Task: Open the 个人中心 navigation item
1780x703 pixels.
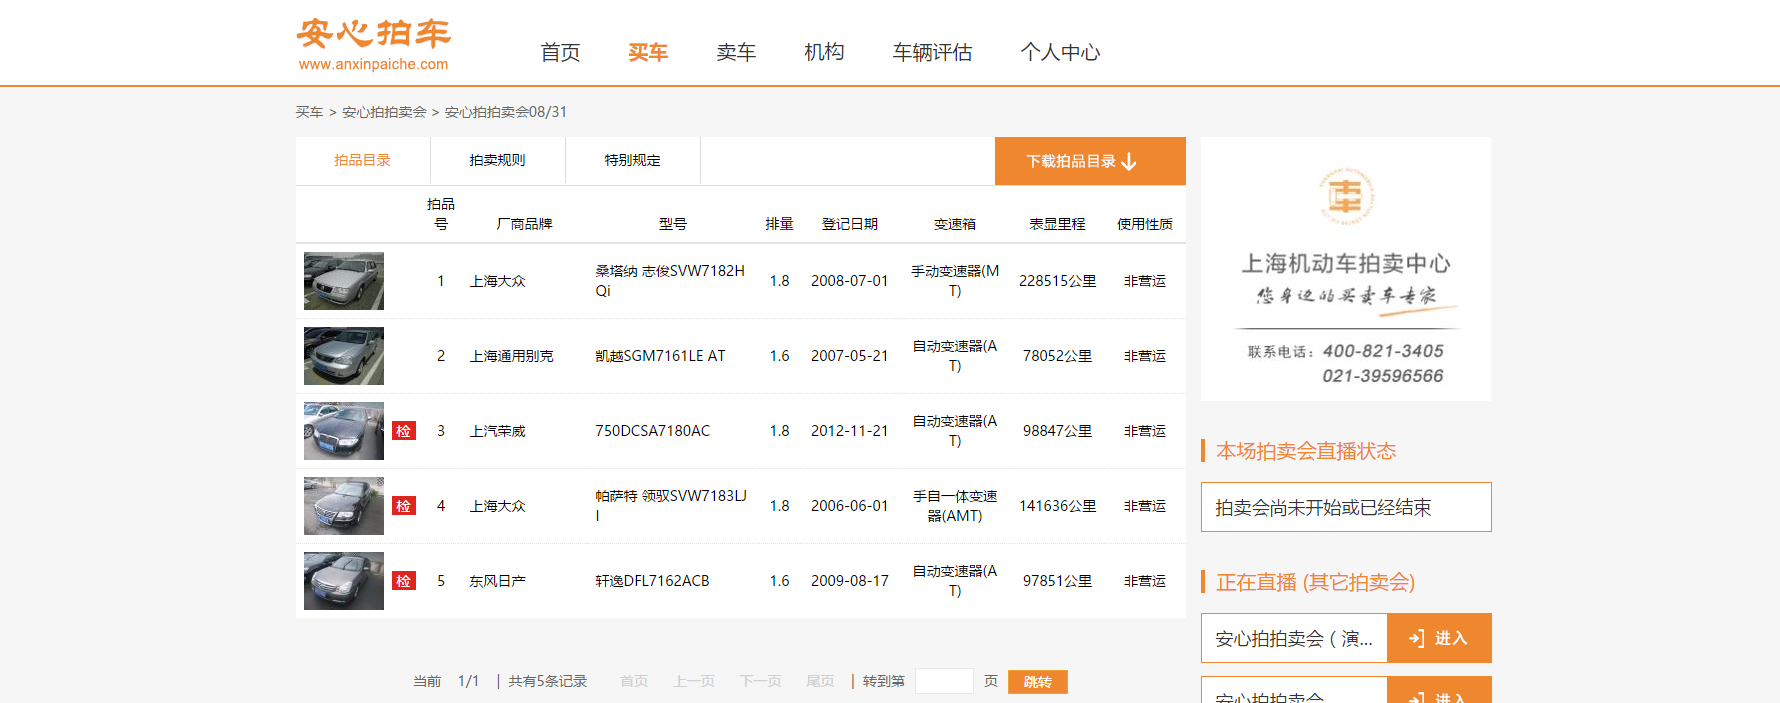Action: click(1060, 52)
